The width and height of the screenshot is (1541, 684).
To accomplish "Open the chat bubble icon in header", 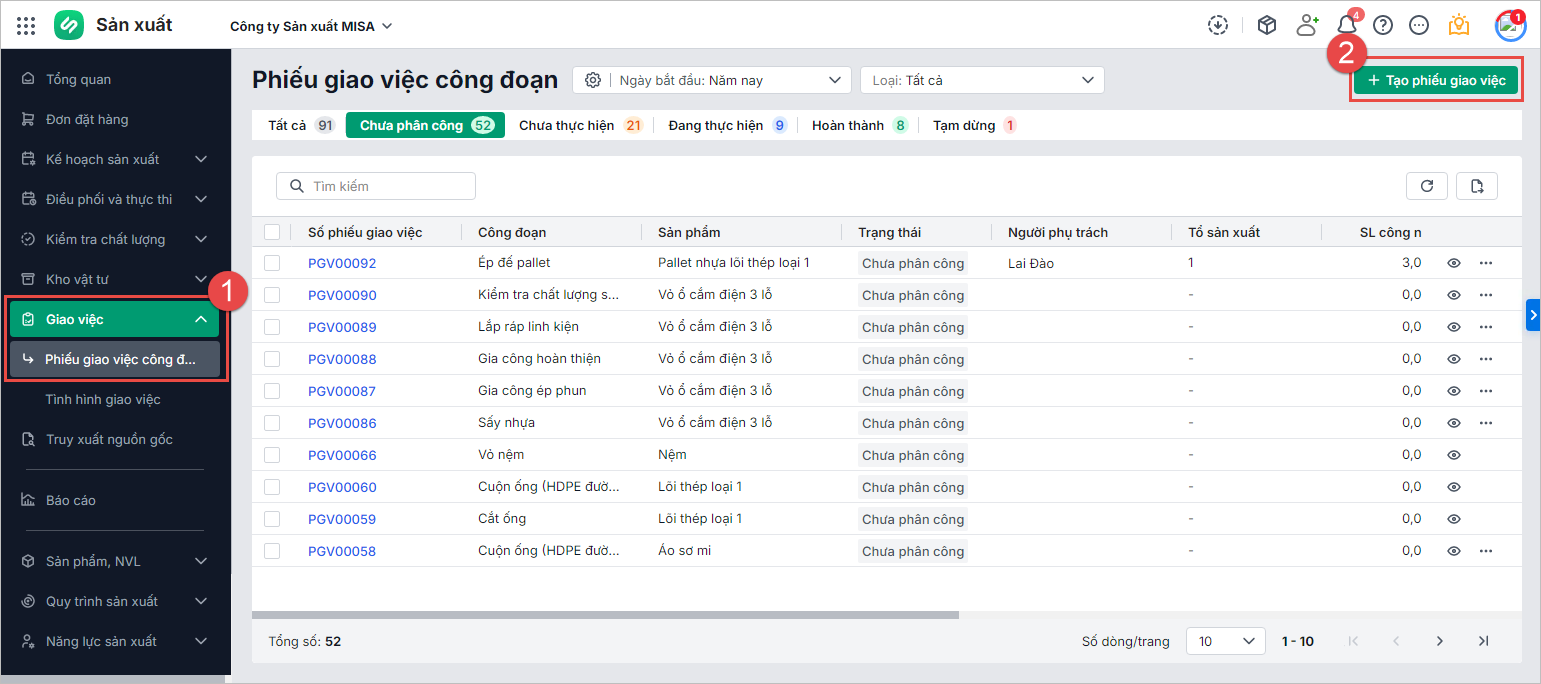I will coord(1419,26).
